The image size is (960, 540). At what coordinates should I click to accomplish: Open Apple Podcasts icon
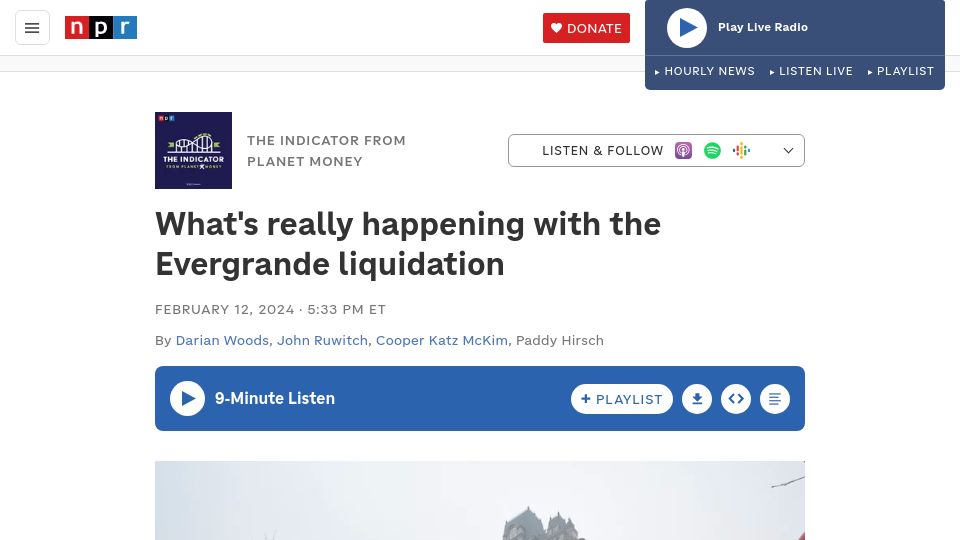click(x=683, y=151)
